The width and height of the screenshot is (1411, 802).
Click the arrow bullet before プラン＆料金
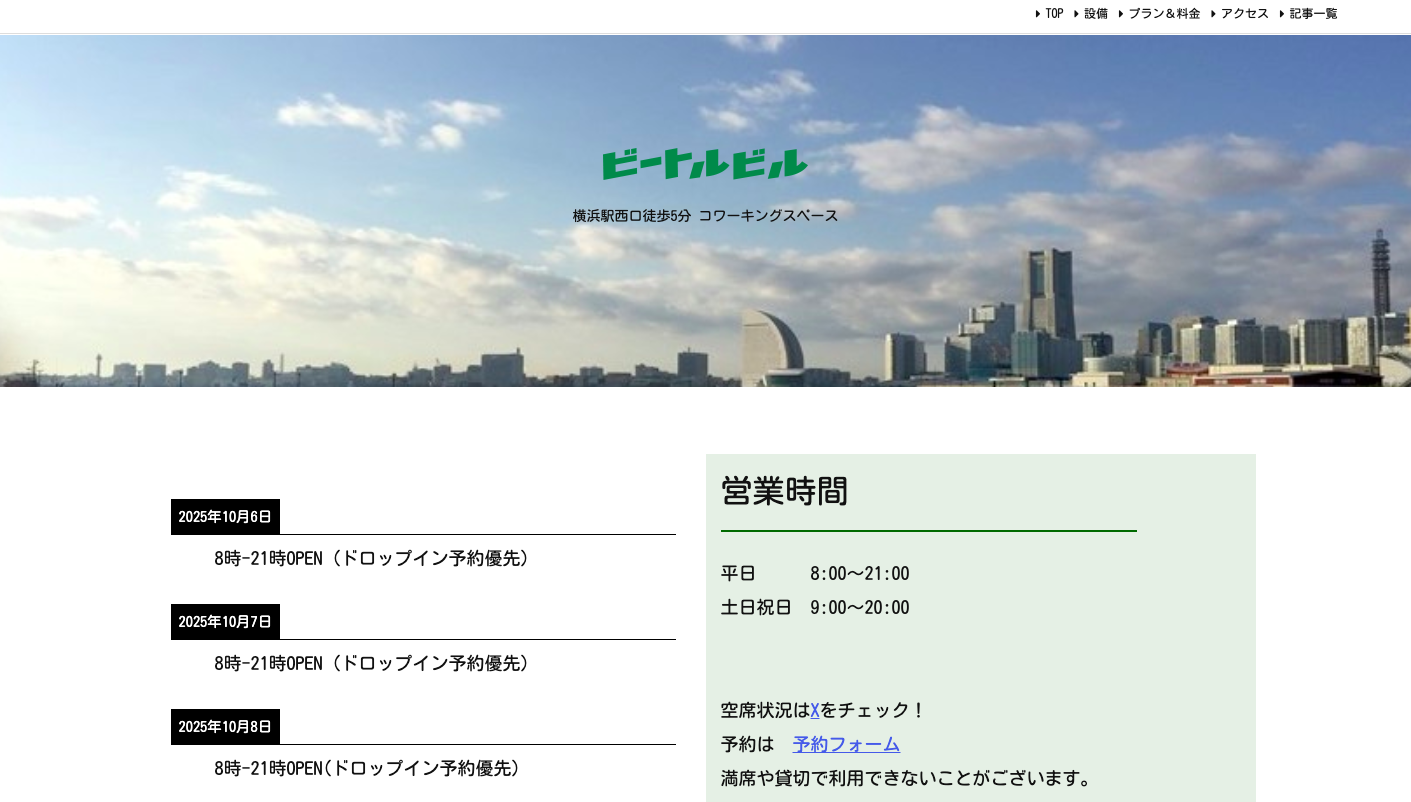(1121, 14)
